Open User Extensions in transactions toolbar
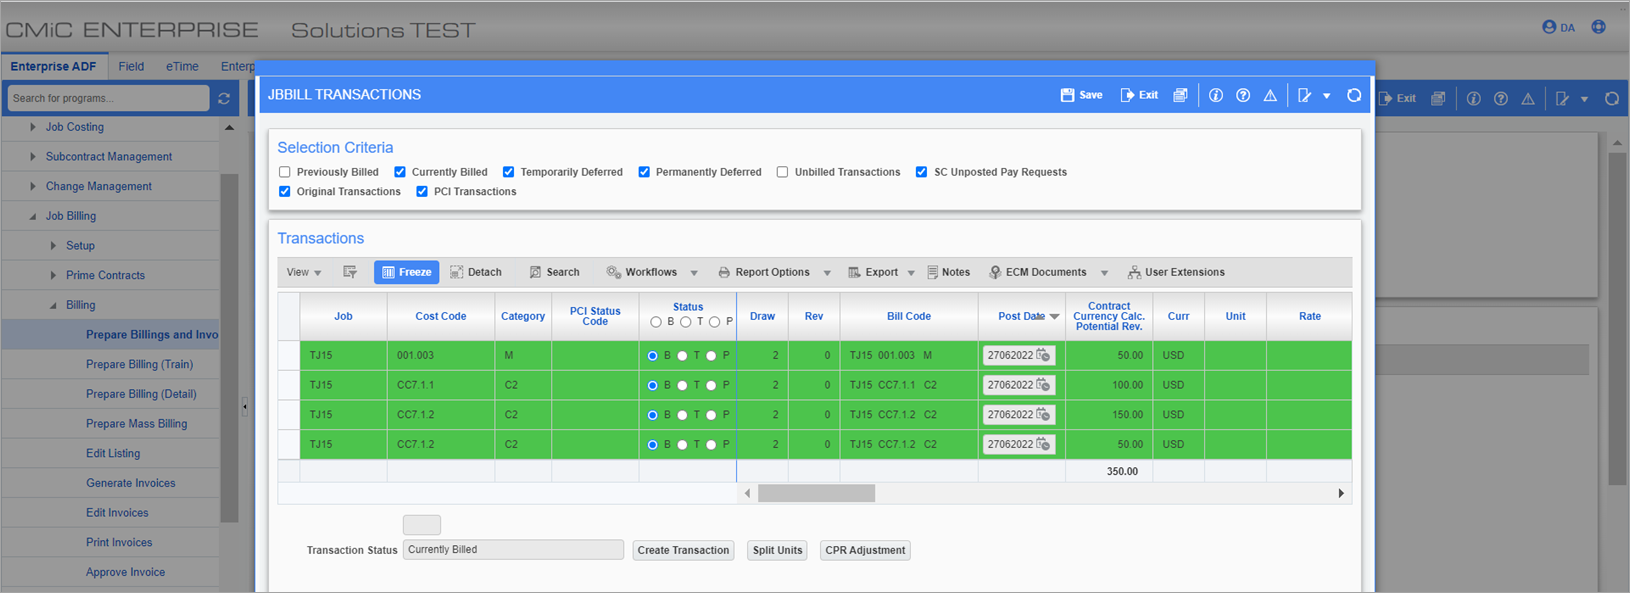The image size is (1630, 593). 1176,272
